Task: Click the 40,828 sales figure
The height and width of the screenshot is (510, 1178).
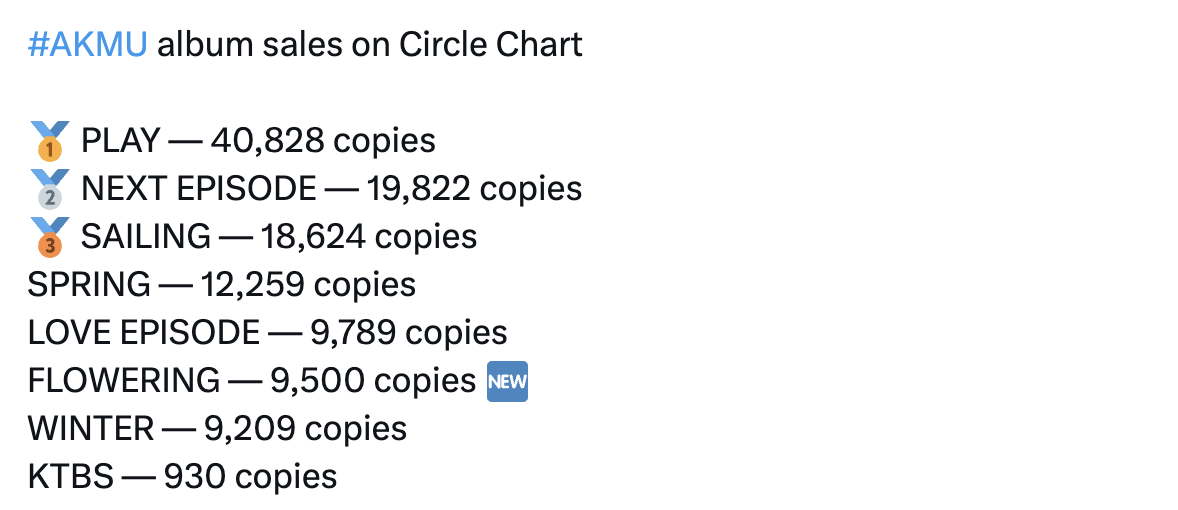Action: 267,141
